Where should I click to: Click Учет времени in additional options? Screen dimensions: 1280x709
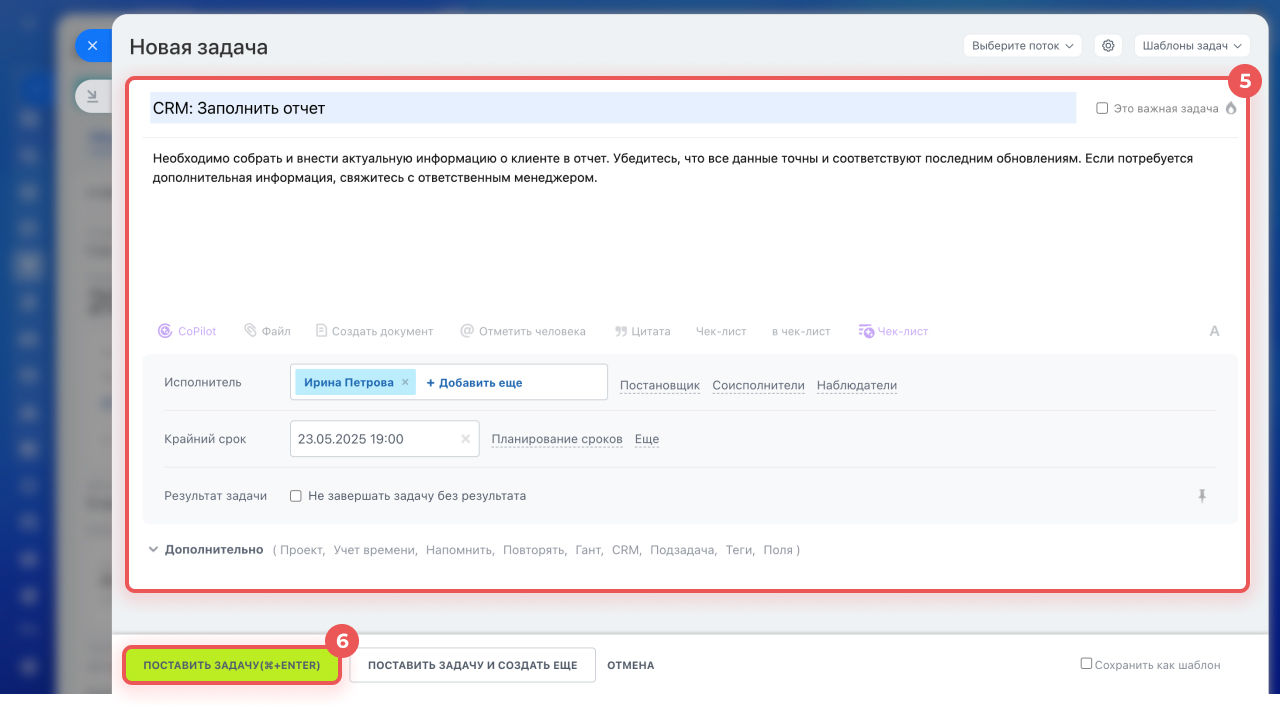[x=375, y=550]
